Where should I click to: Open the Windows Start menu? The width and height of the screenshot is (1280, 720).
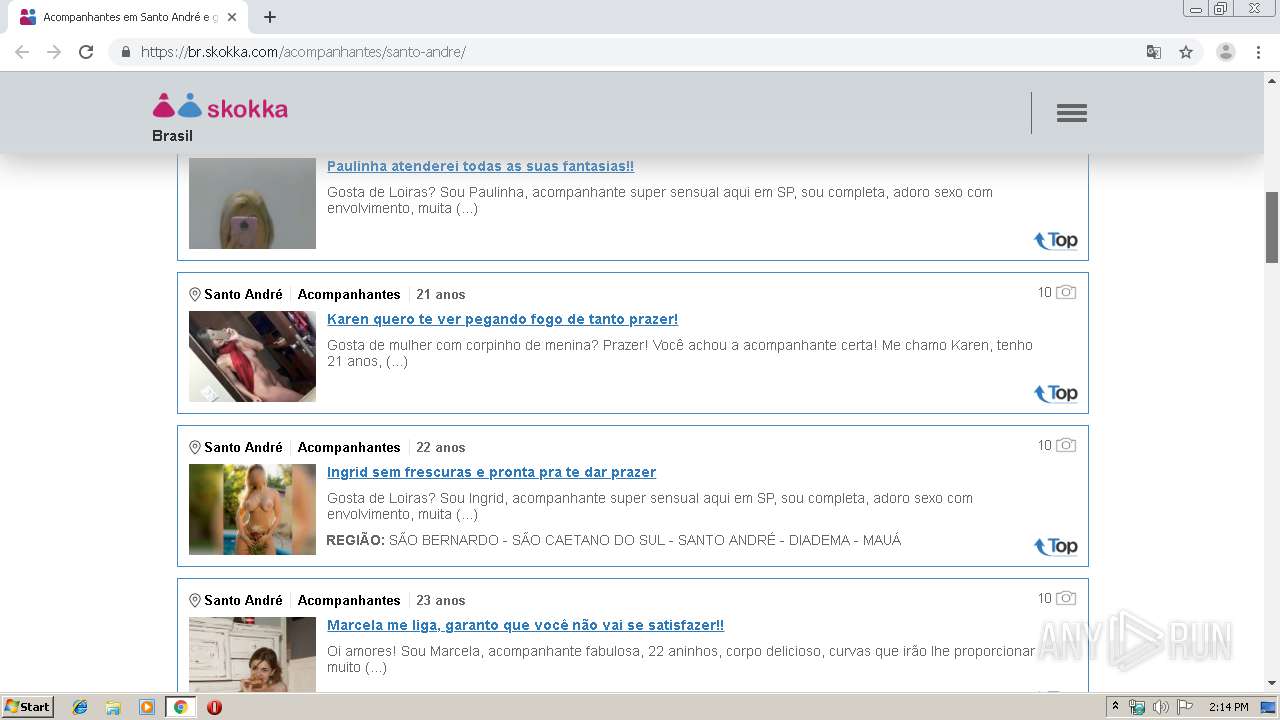point(28,707)
